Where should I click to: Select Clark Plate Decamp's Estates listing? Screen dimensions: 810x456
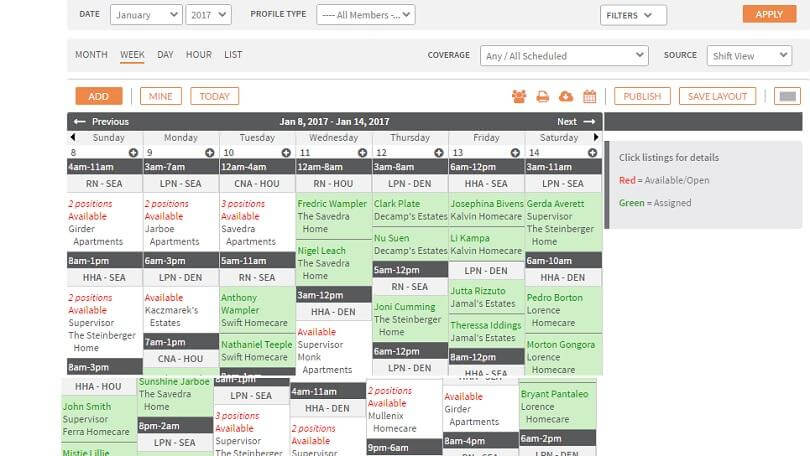point(410,210)
